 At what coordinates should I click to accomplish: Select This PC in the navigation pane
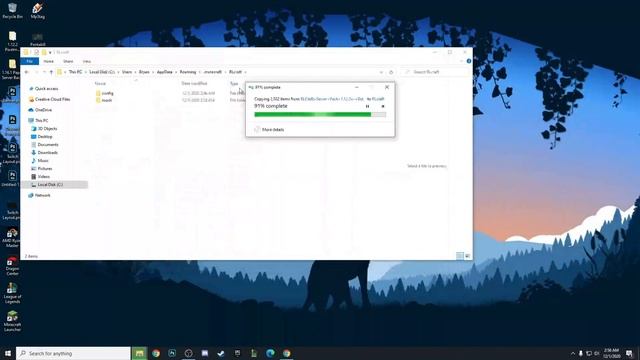(41, 121)
